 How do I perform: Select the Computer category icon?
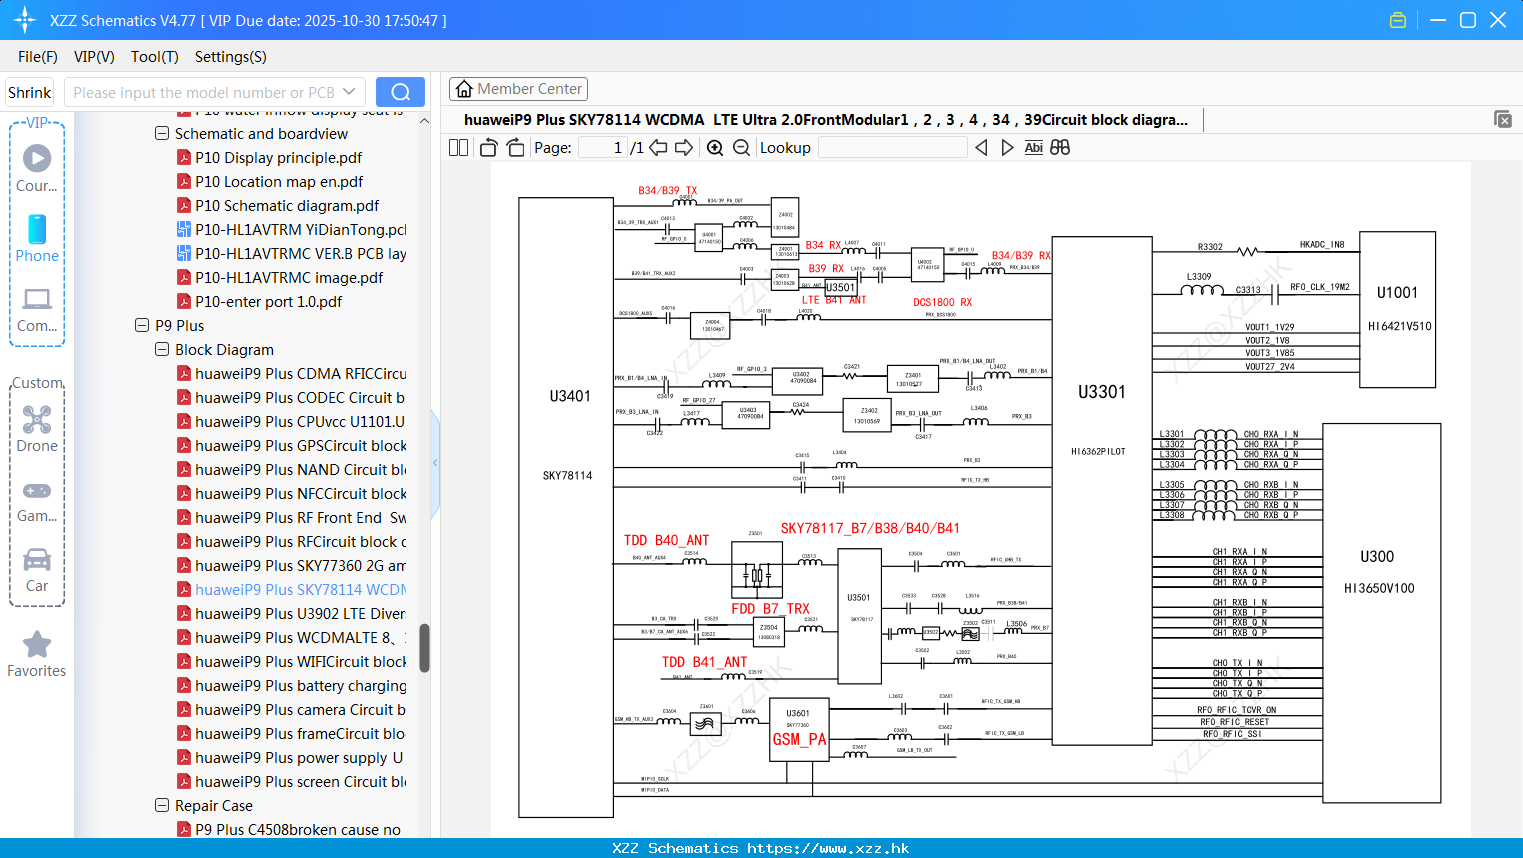point(37,309)
